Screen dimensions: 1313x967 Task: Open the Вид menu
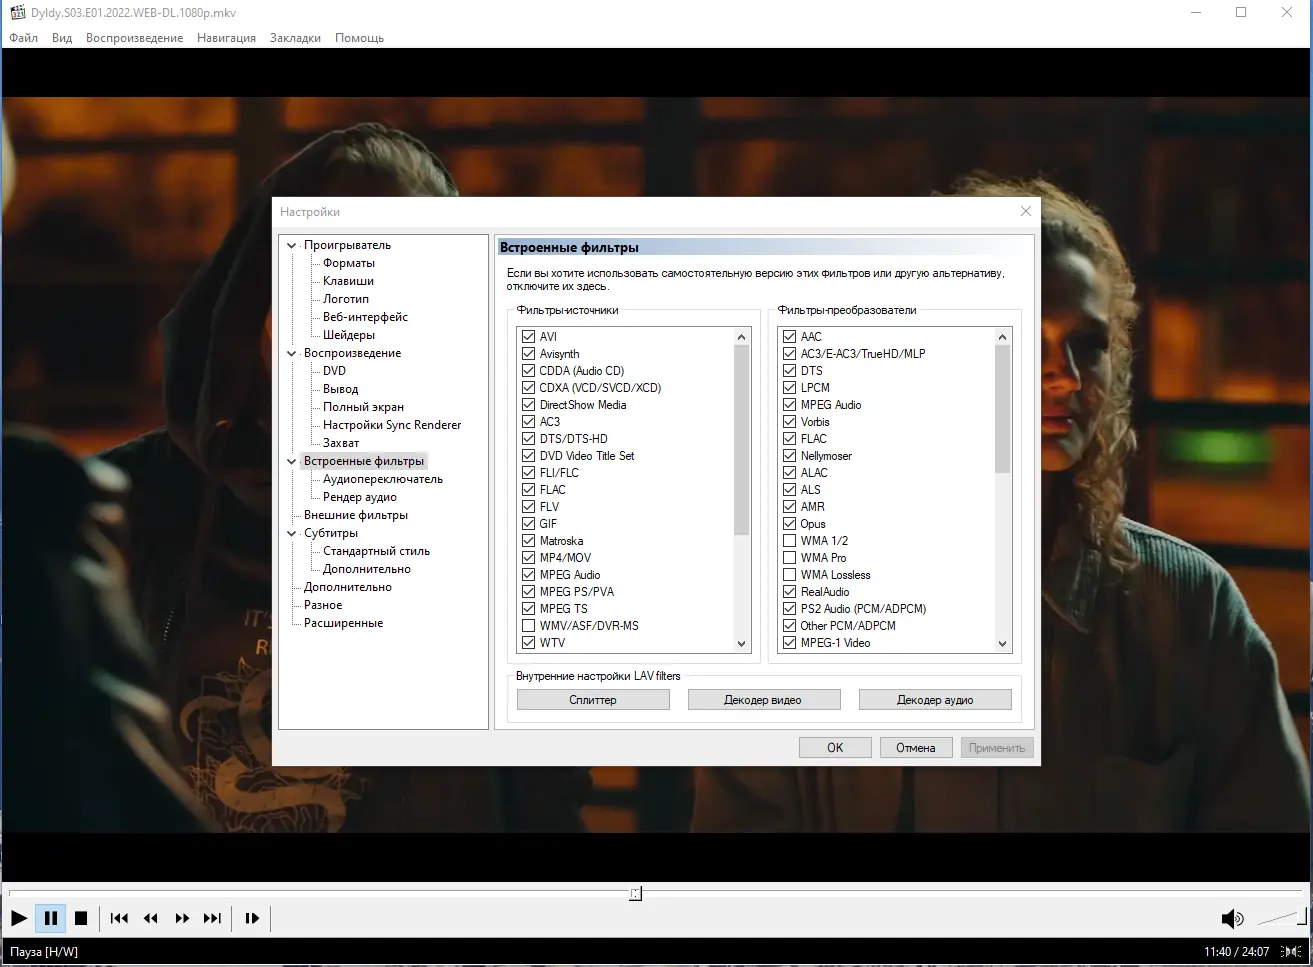point(62,38)
